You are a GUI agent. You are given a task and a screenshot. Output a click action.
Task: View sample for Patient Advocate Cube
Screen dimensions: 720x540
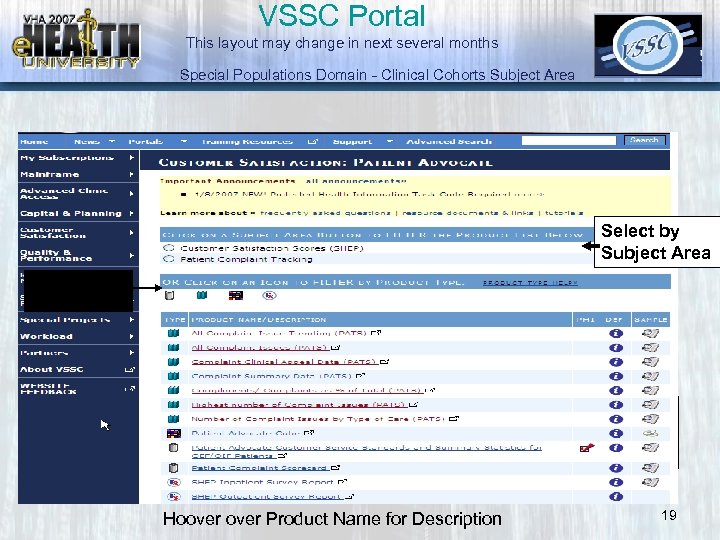point(650,433)
